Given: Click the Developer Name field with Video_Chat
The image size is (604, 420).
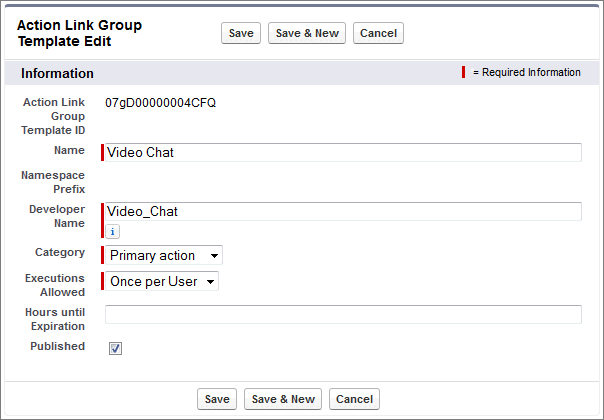Looking at the screenshot, I should pos(342,211).
